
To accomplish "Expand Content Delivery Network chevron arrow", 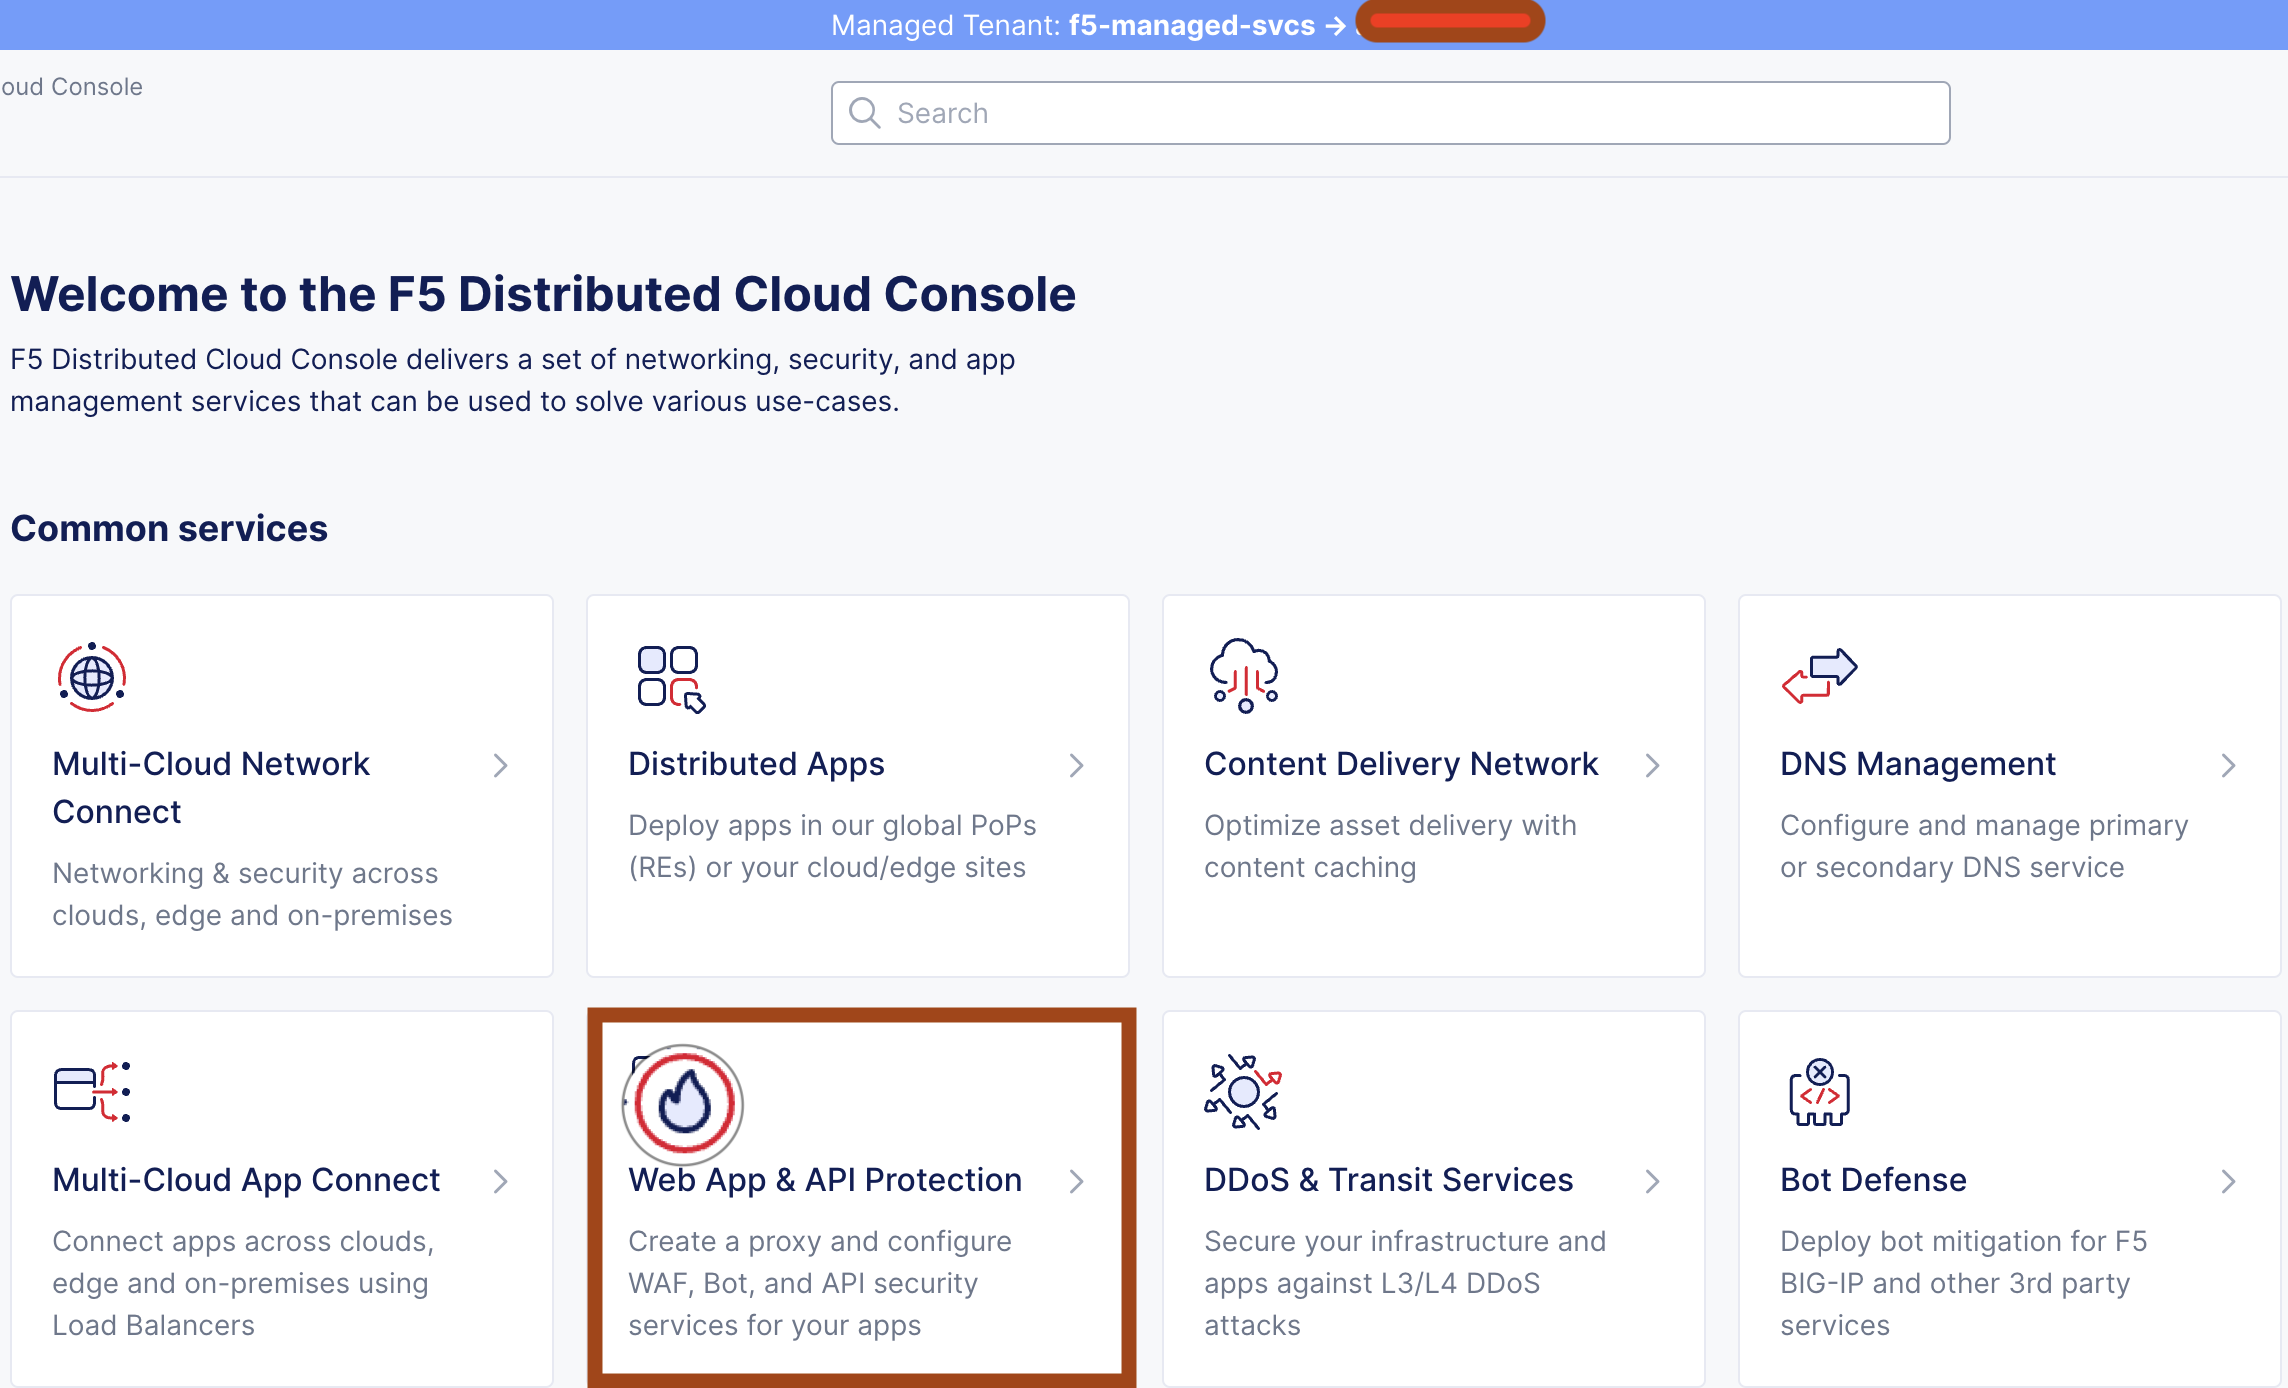I will (x=1653, y=766).
